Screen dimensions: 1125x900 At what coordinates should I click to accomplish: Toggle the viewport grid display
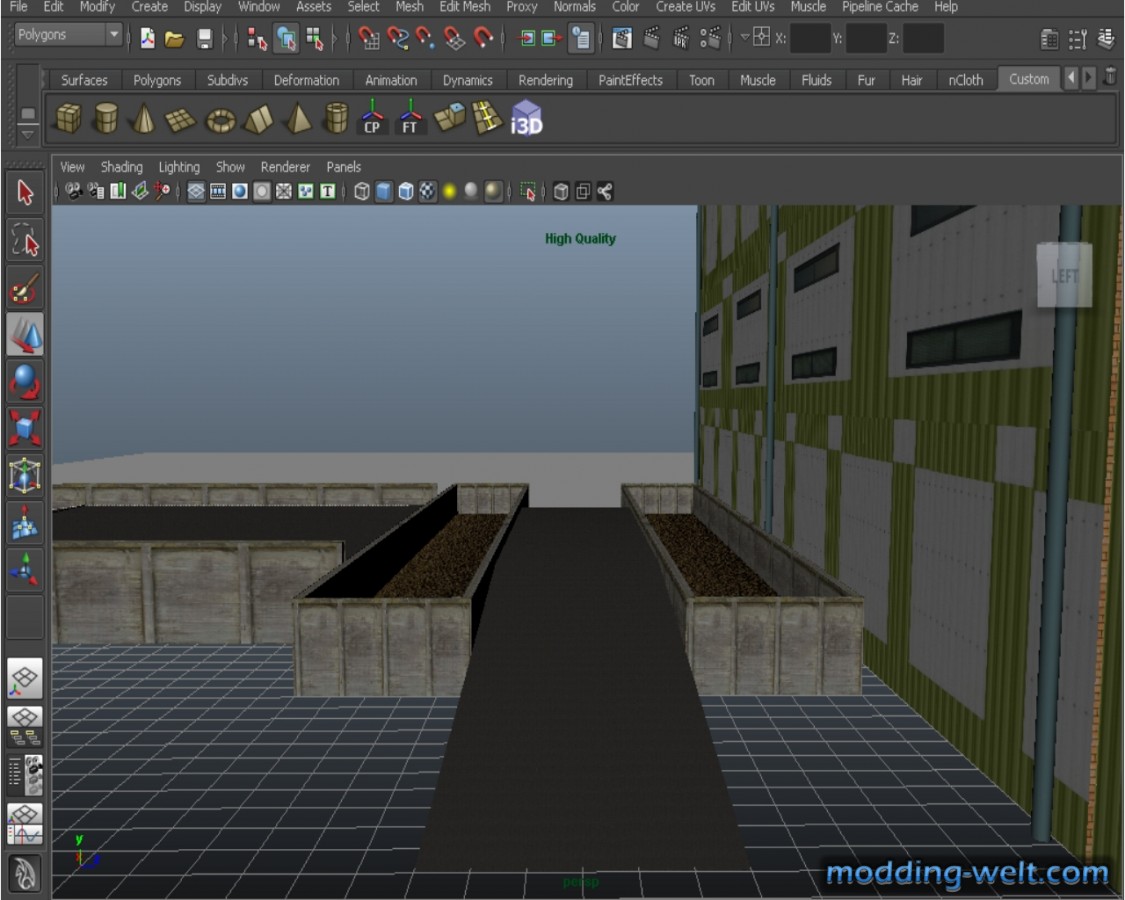click(196, 192)
